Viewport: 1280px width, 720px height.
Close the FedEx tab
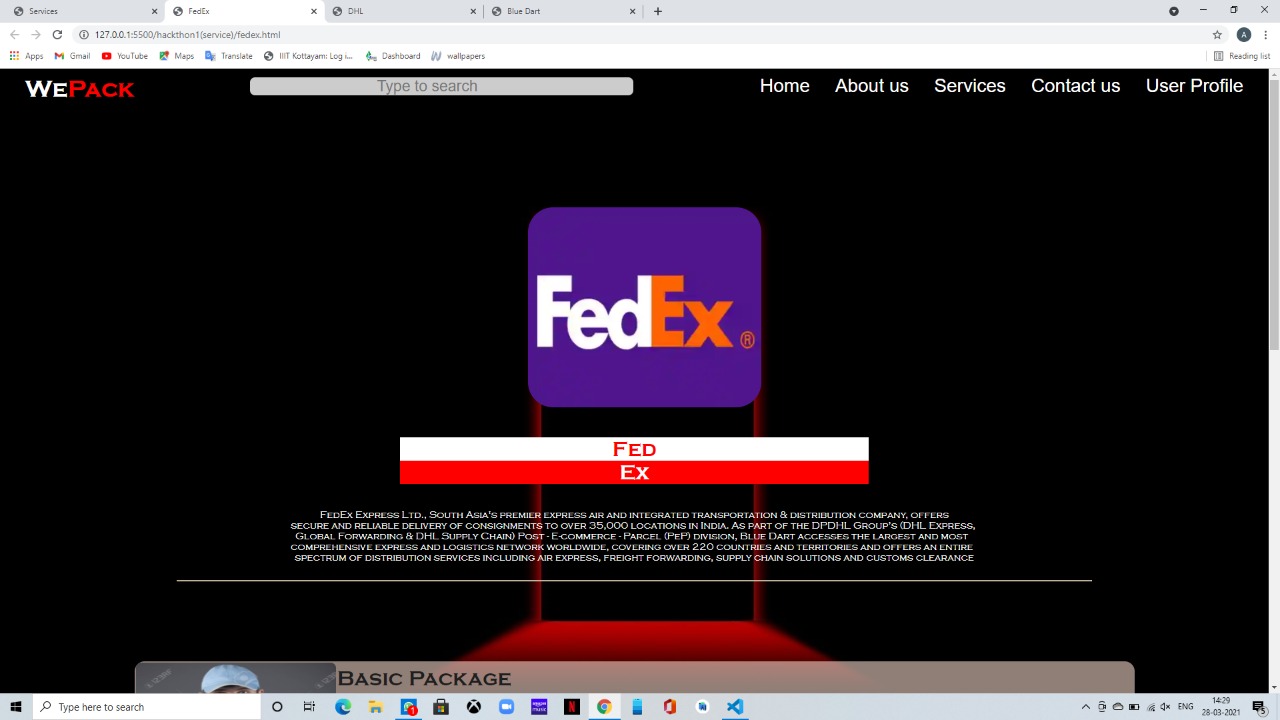tap(314, 11)
